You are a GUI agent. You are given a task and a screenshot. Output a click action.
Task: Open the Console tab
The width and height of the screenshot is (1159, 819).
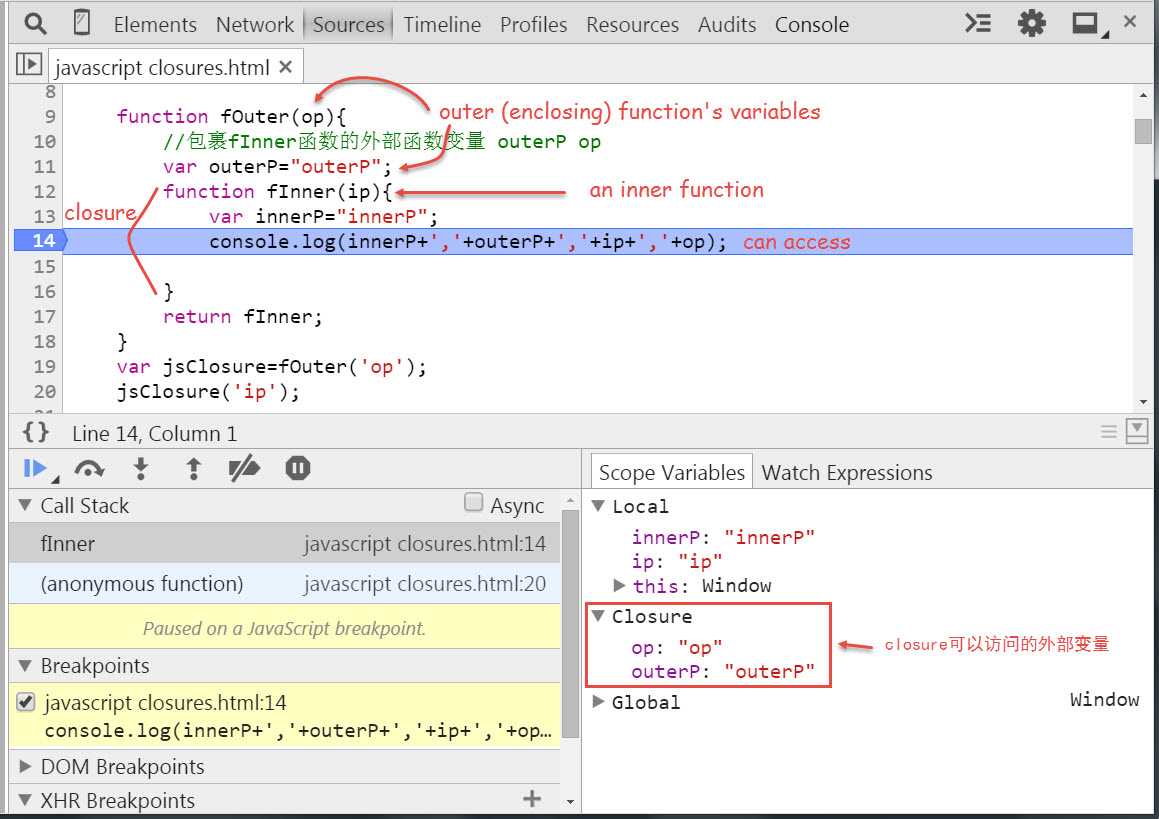812,24
